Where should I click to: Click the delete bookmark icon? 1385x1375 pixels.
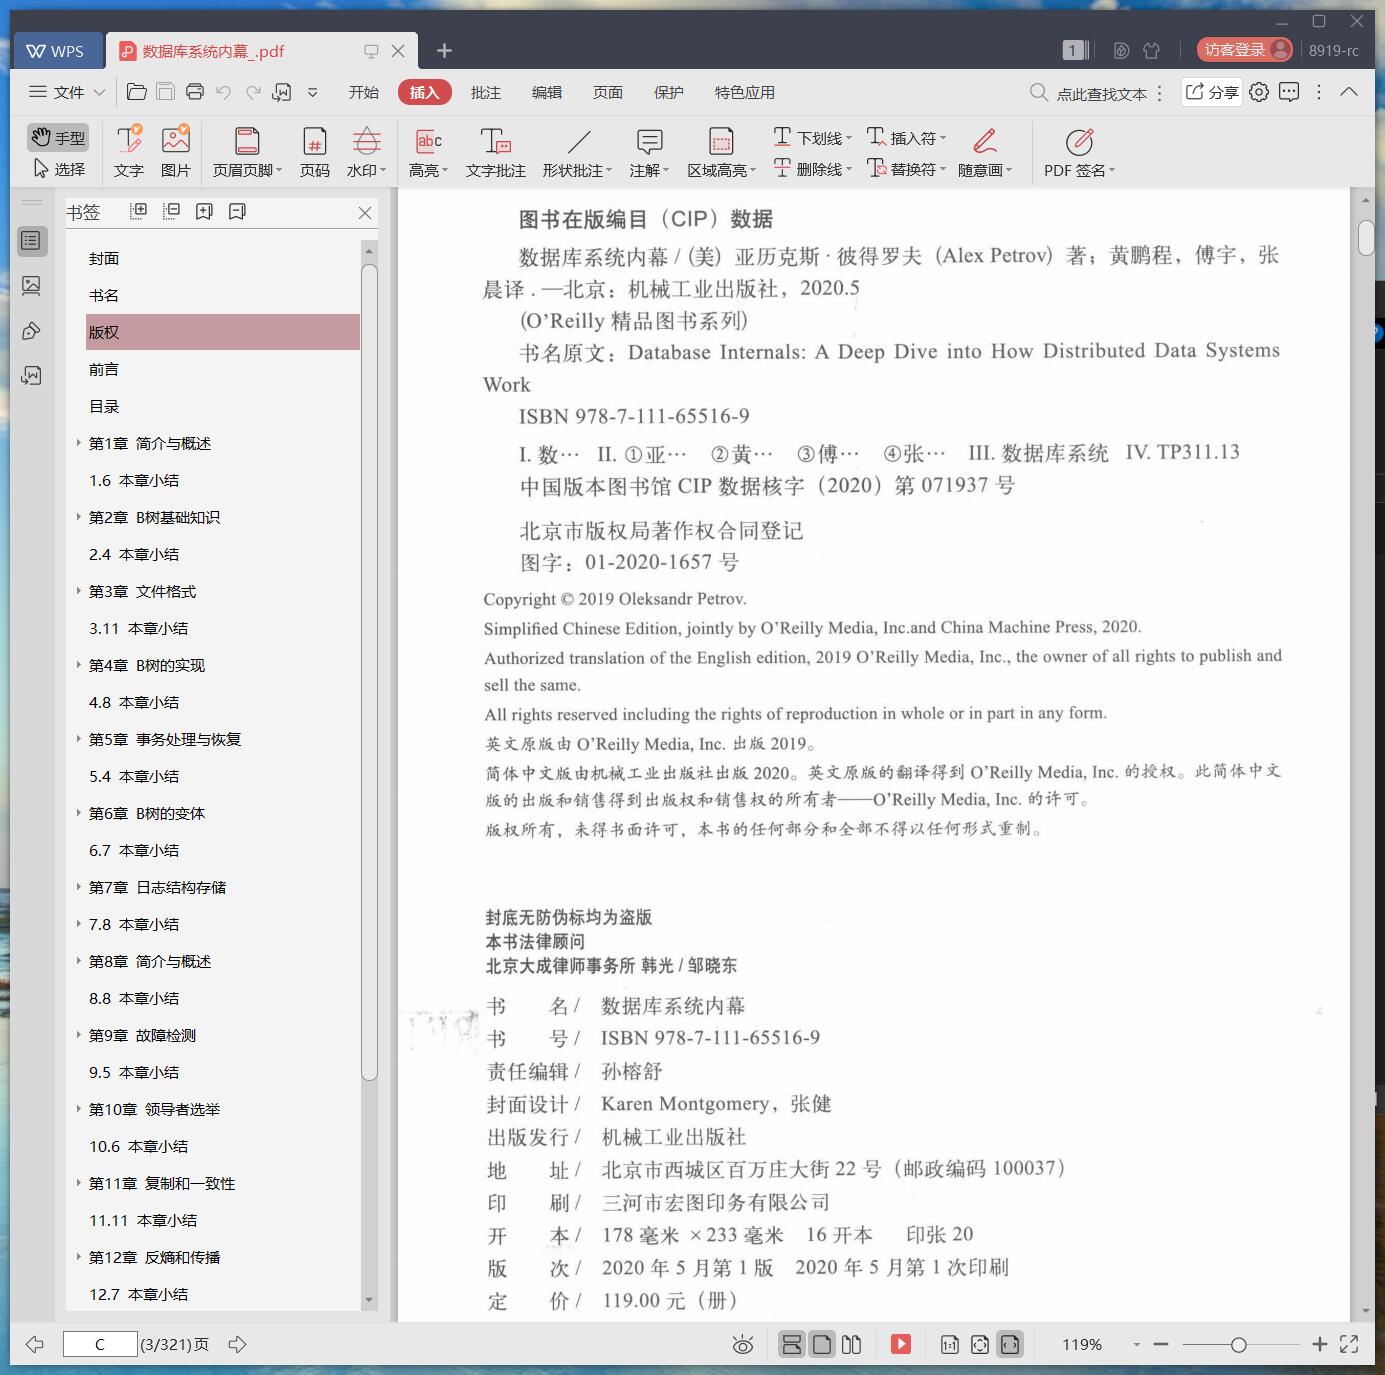pyautogui.click(x=237, y=211)
